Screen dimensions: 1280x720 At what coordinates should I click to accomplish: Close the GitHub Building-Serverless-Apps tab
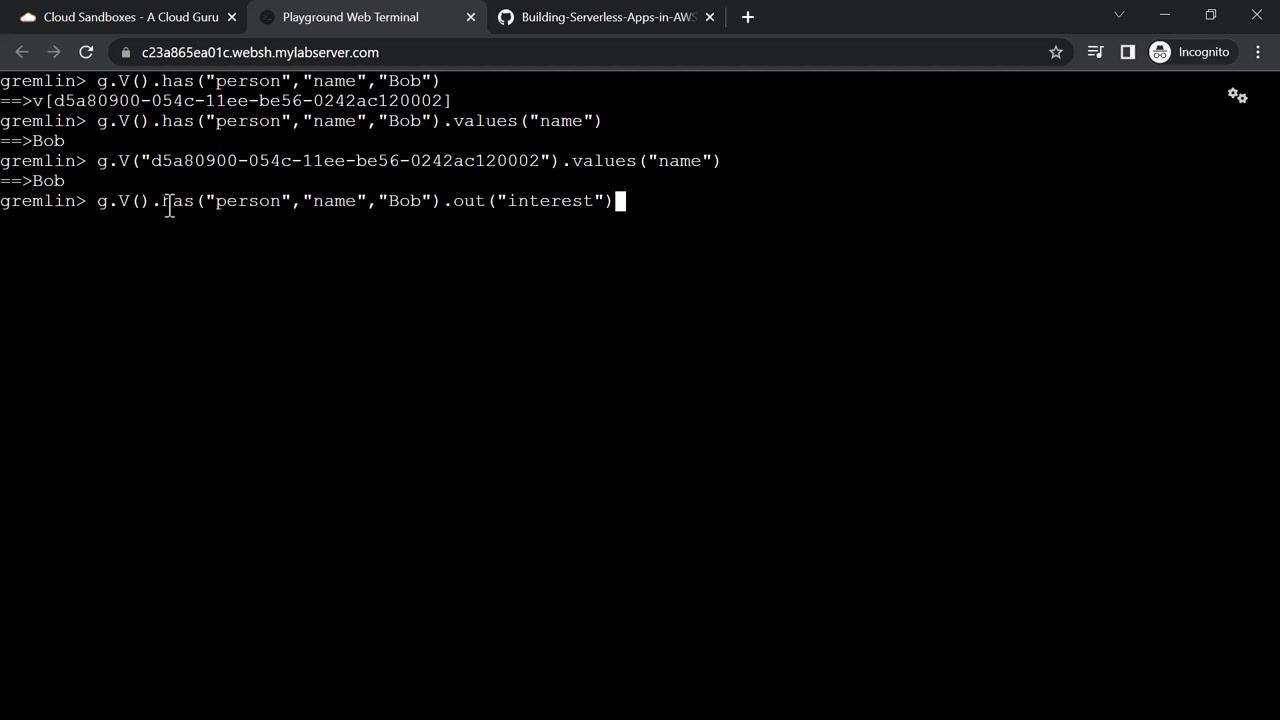click(x=710, y=17)
